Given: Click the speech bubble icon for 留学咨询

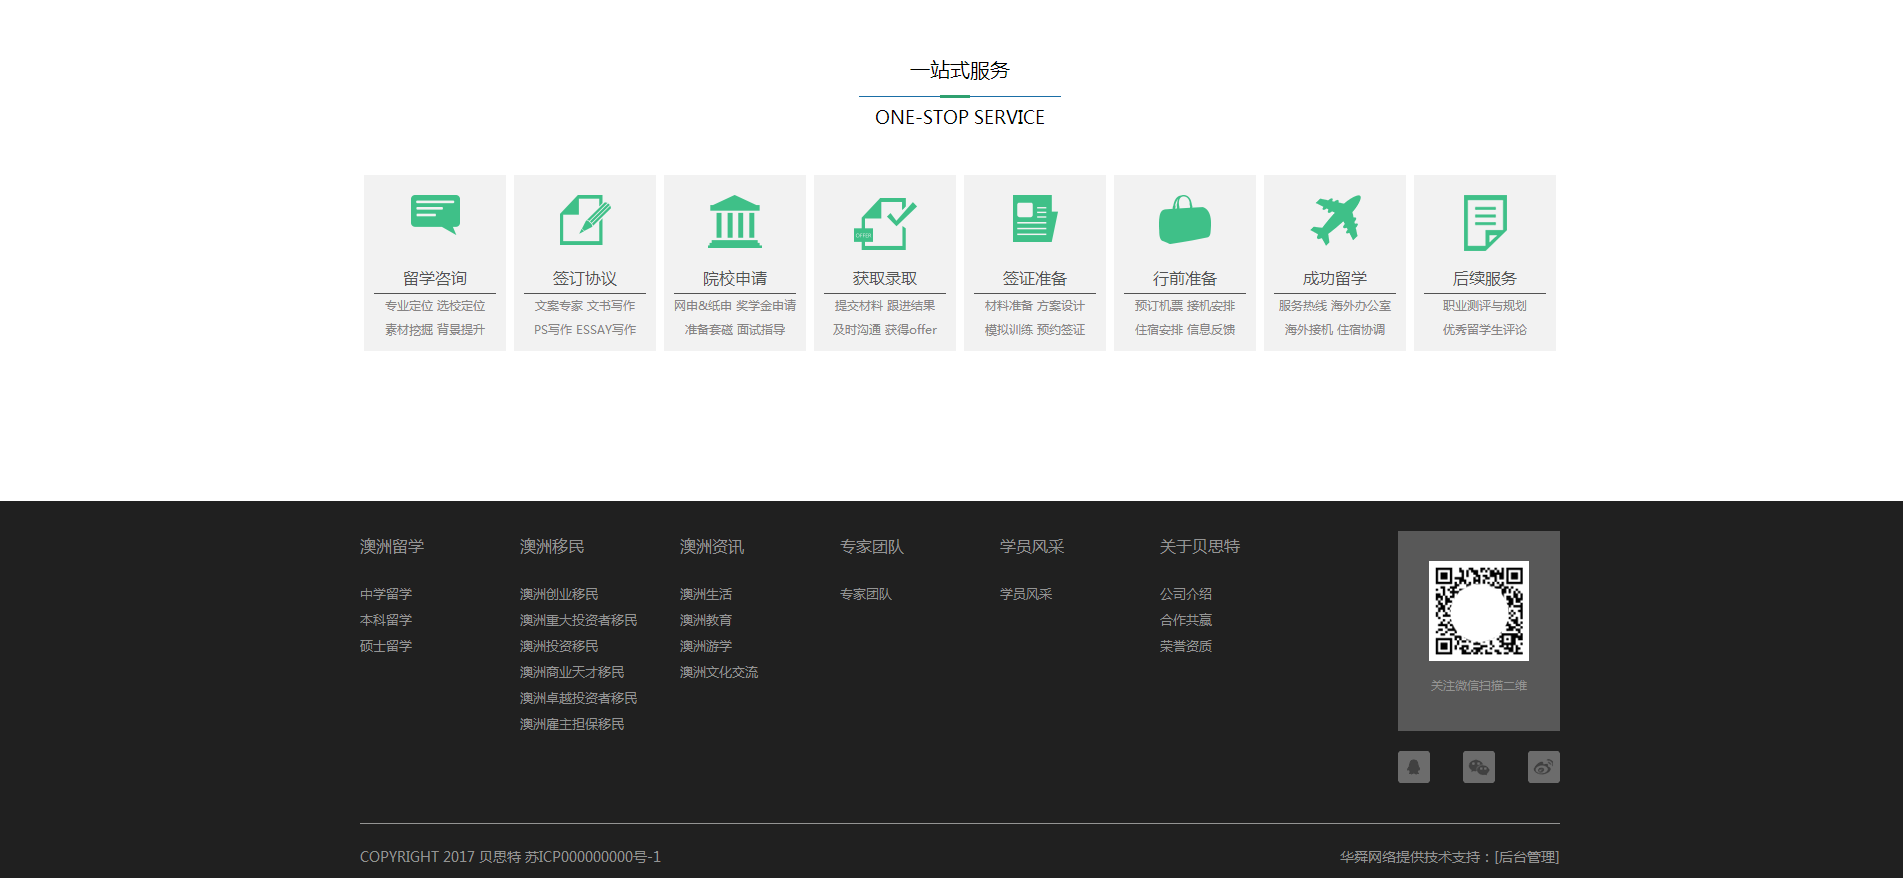Looking at the screenshot, I should (x=435, y=214).
